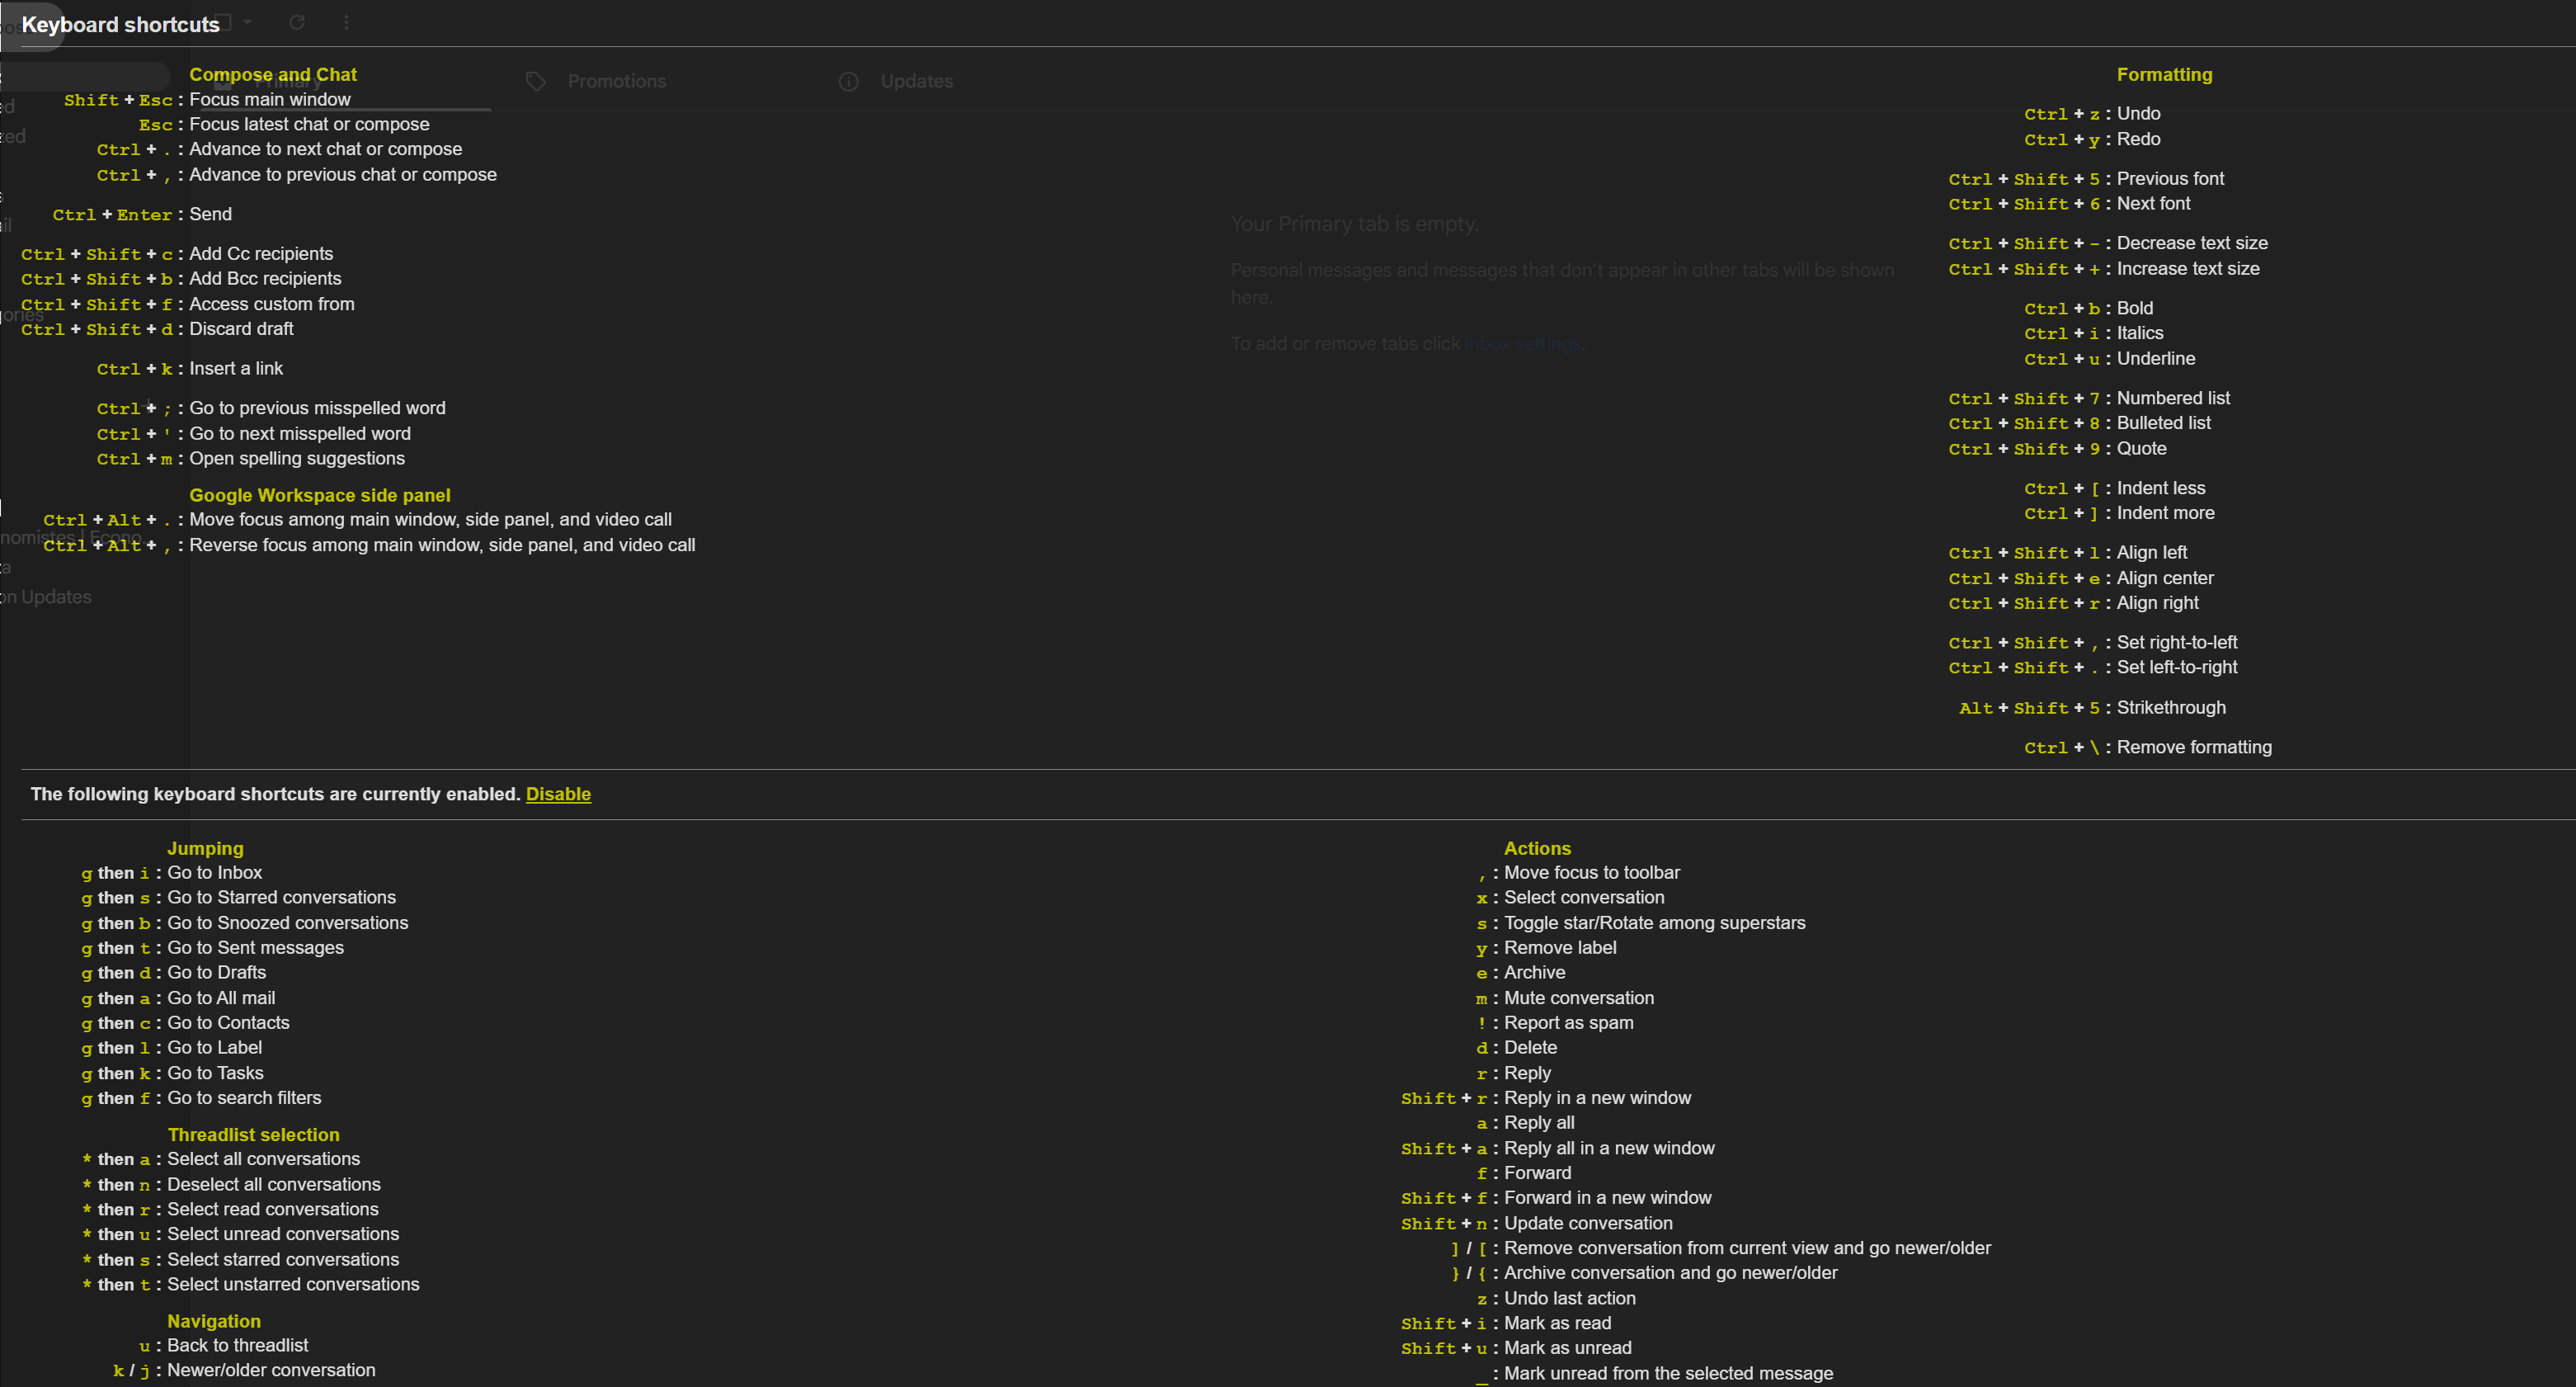Click 'Go to Starred conversations' text
The image size is (2576, 1387).
281,898
